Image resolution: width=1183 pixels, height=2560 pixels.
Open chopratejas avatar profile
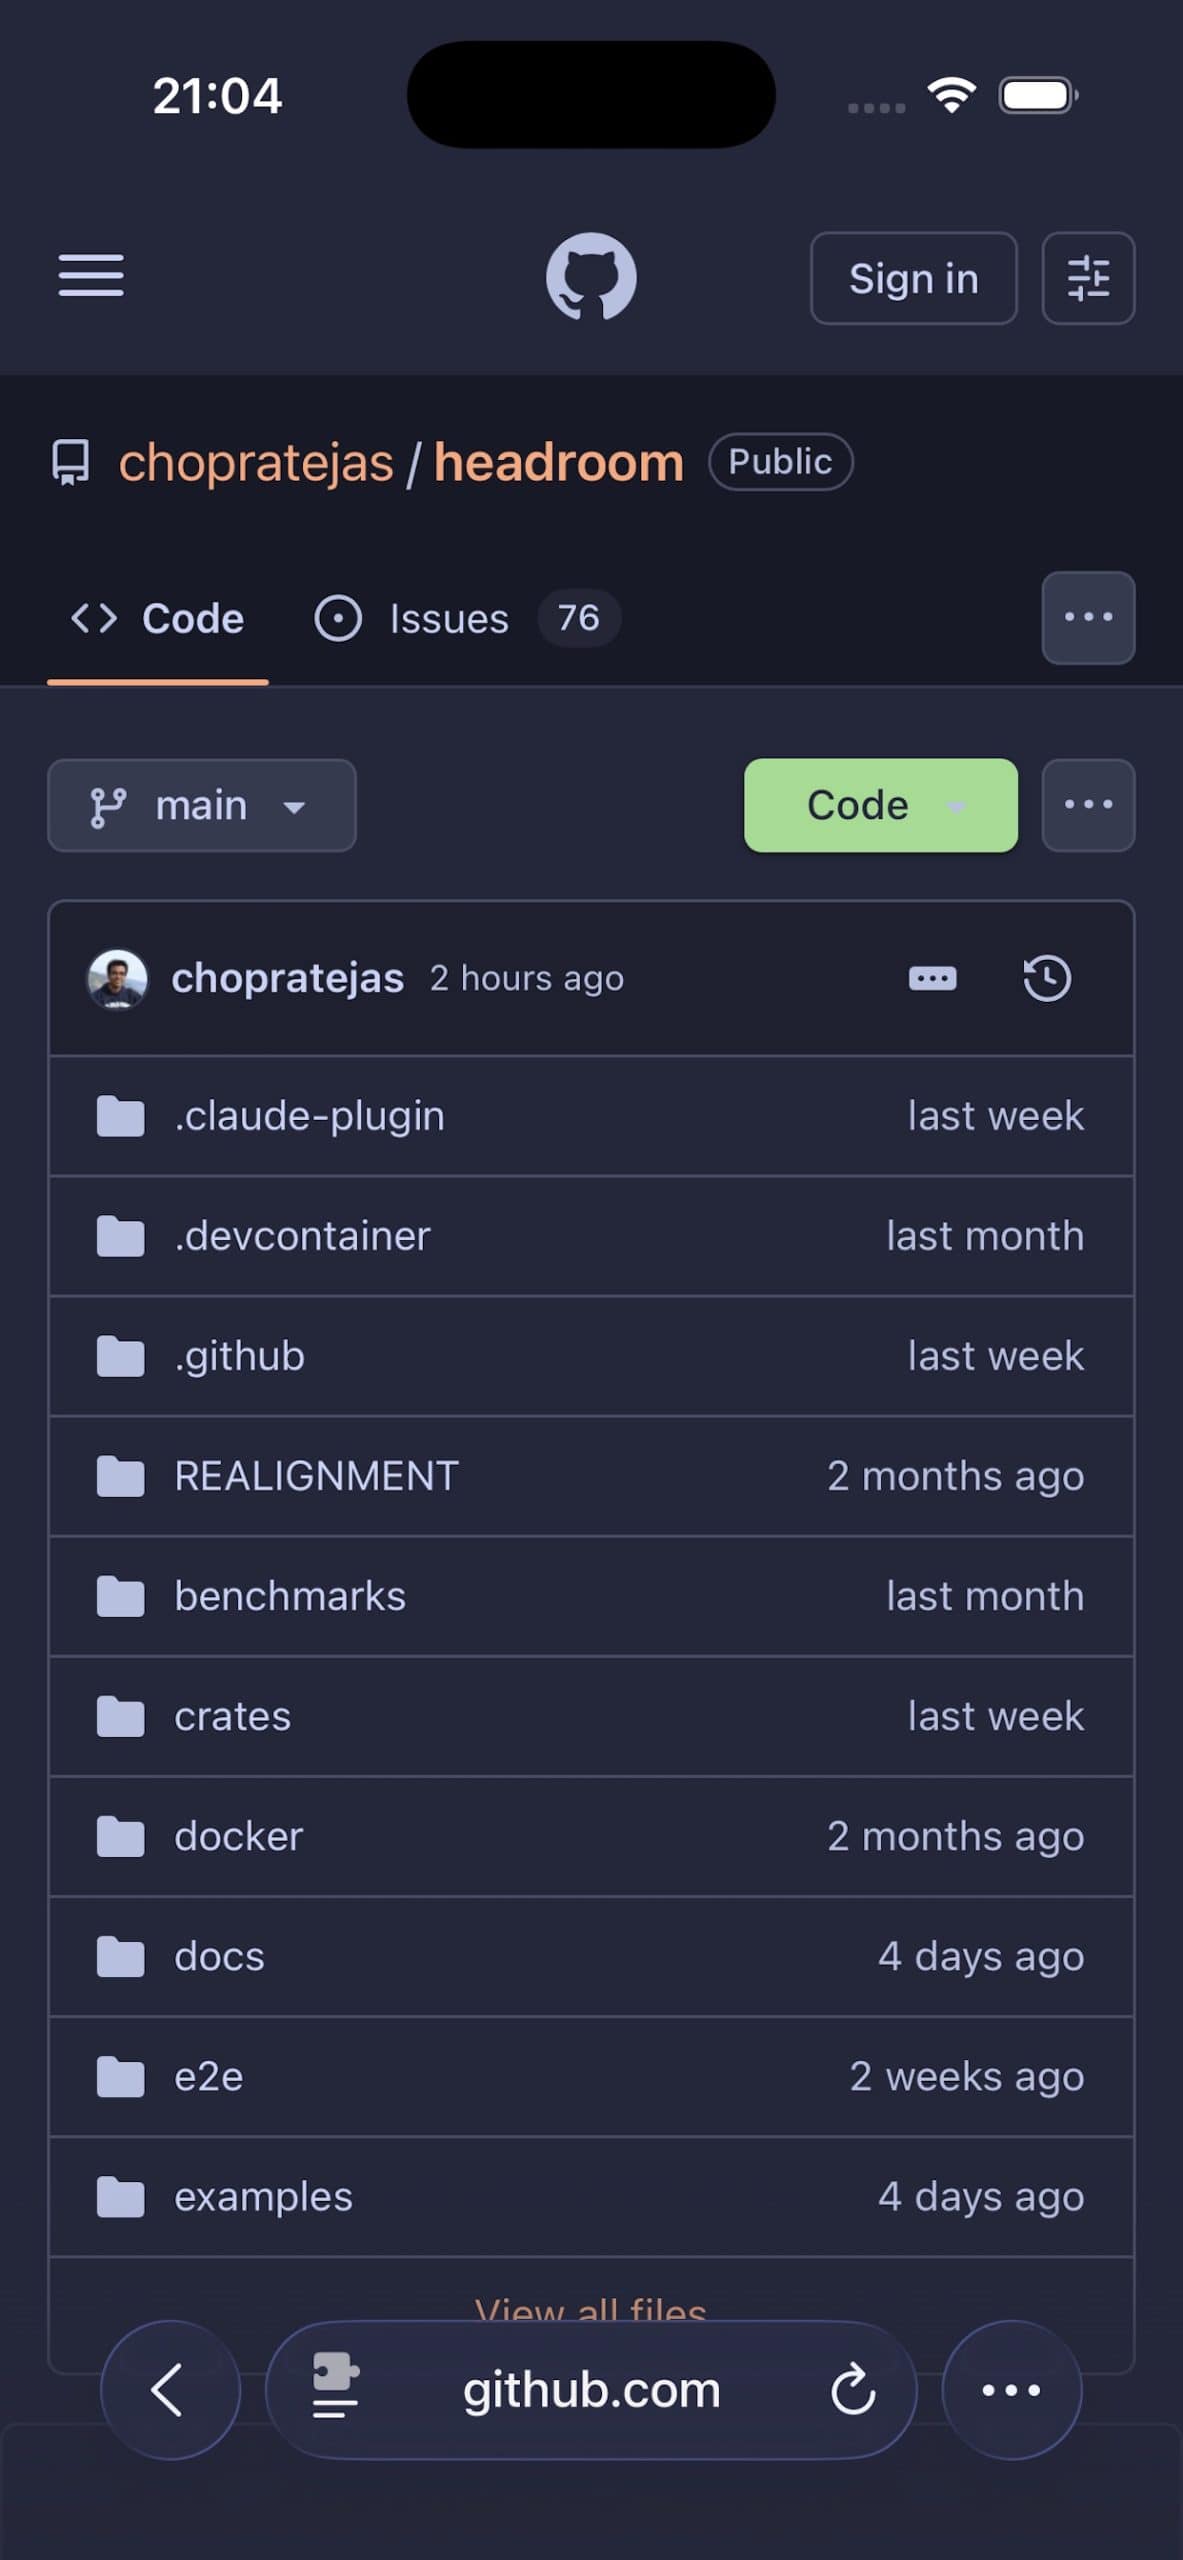tap(118, 979)
